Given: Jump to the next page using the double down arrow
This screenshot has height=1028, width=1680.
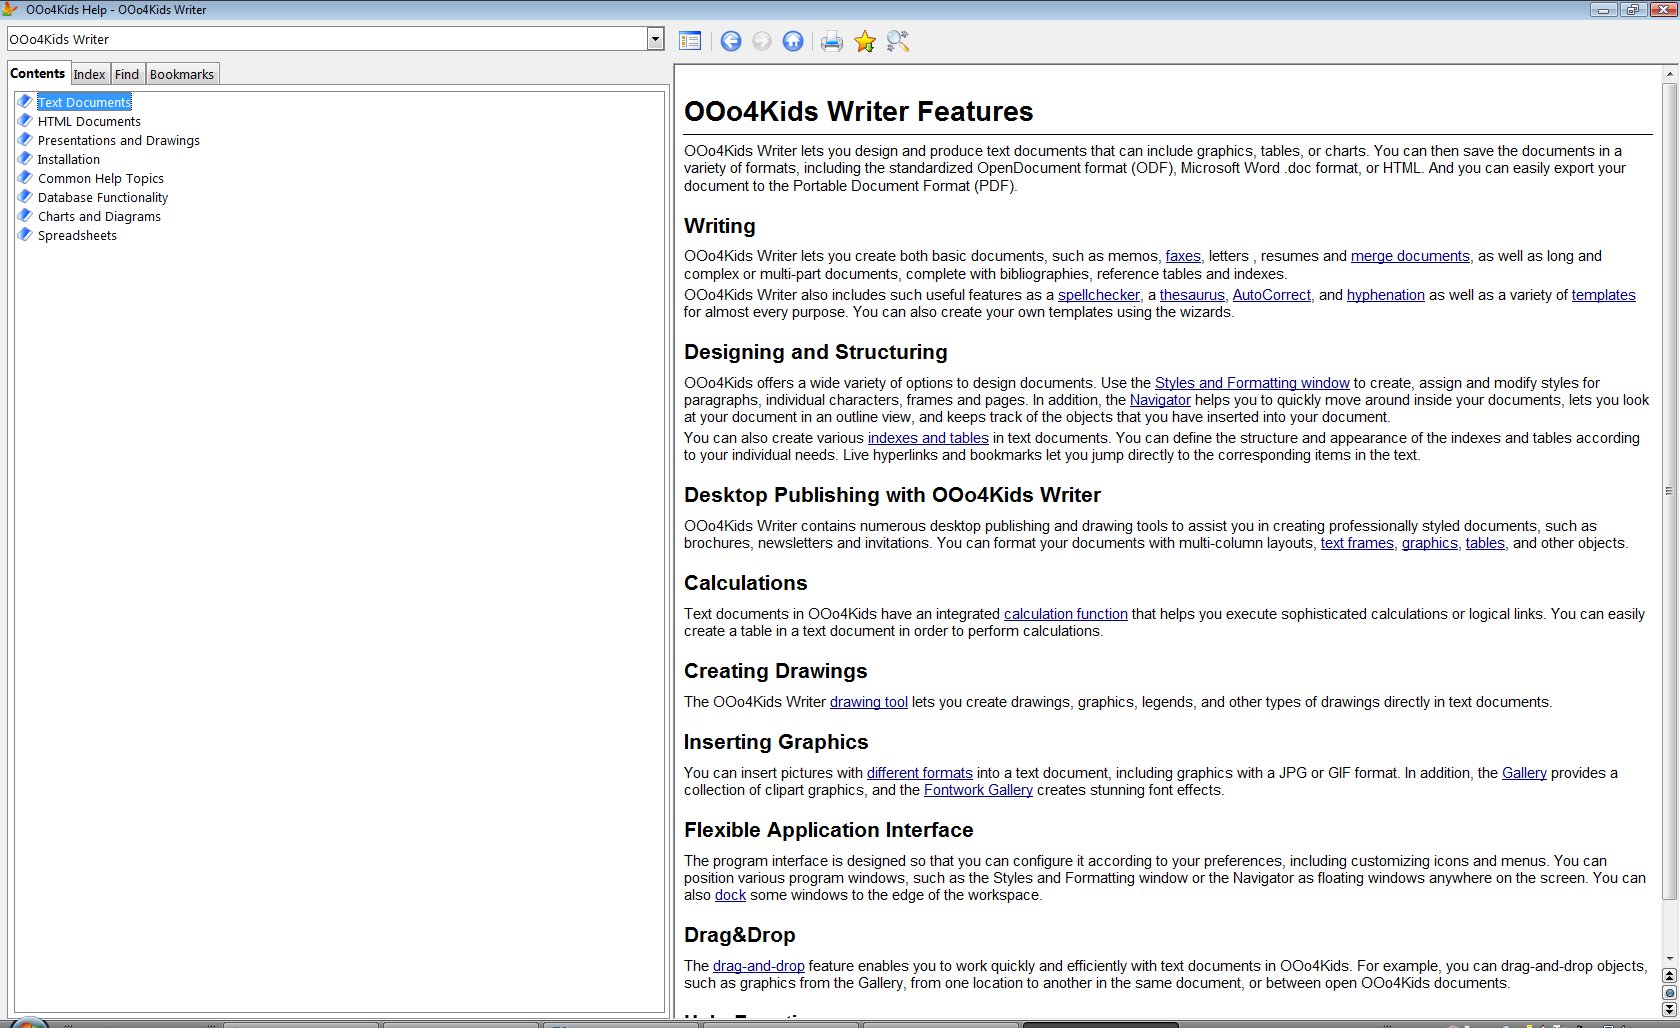Looking at the screenshot, I should pyautogui.click(x=1669, y=1009).
